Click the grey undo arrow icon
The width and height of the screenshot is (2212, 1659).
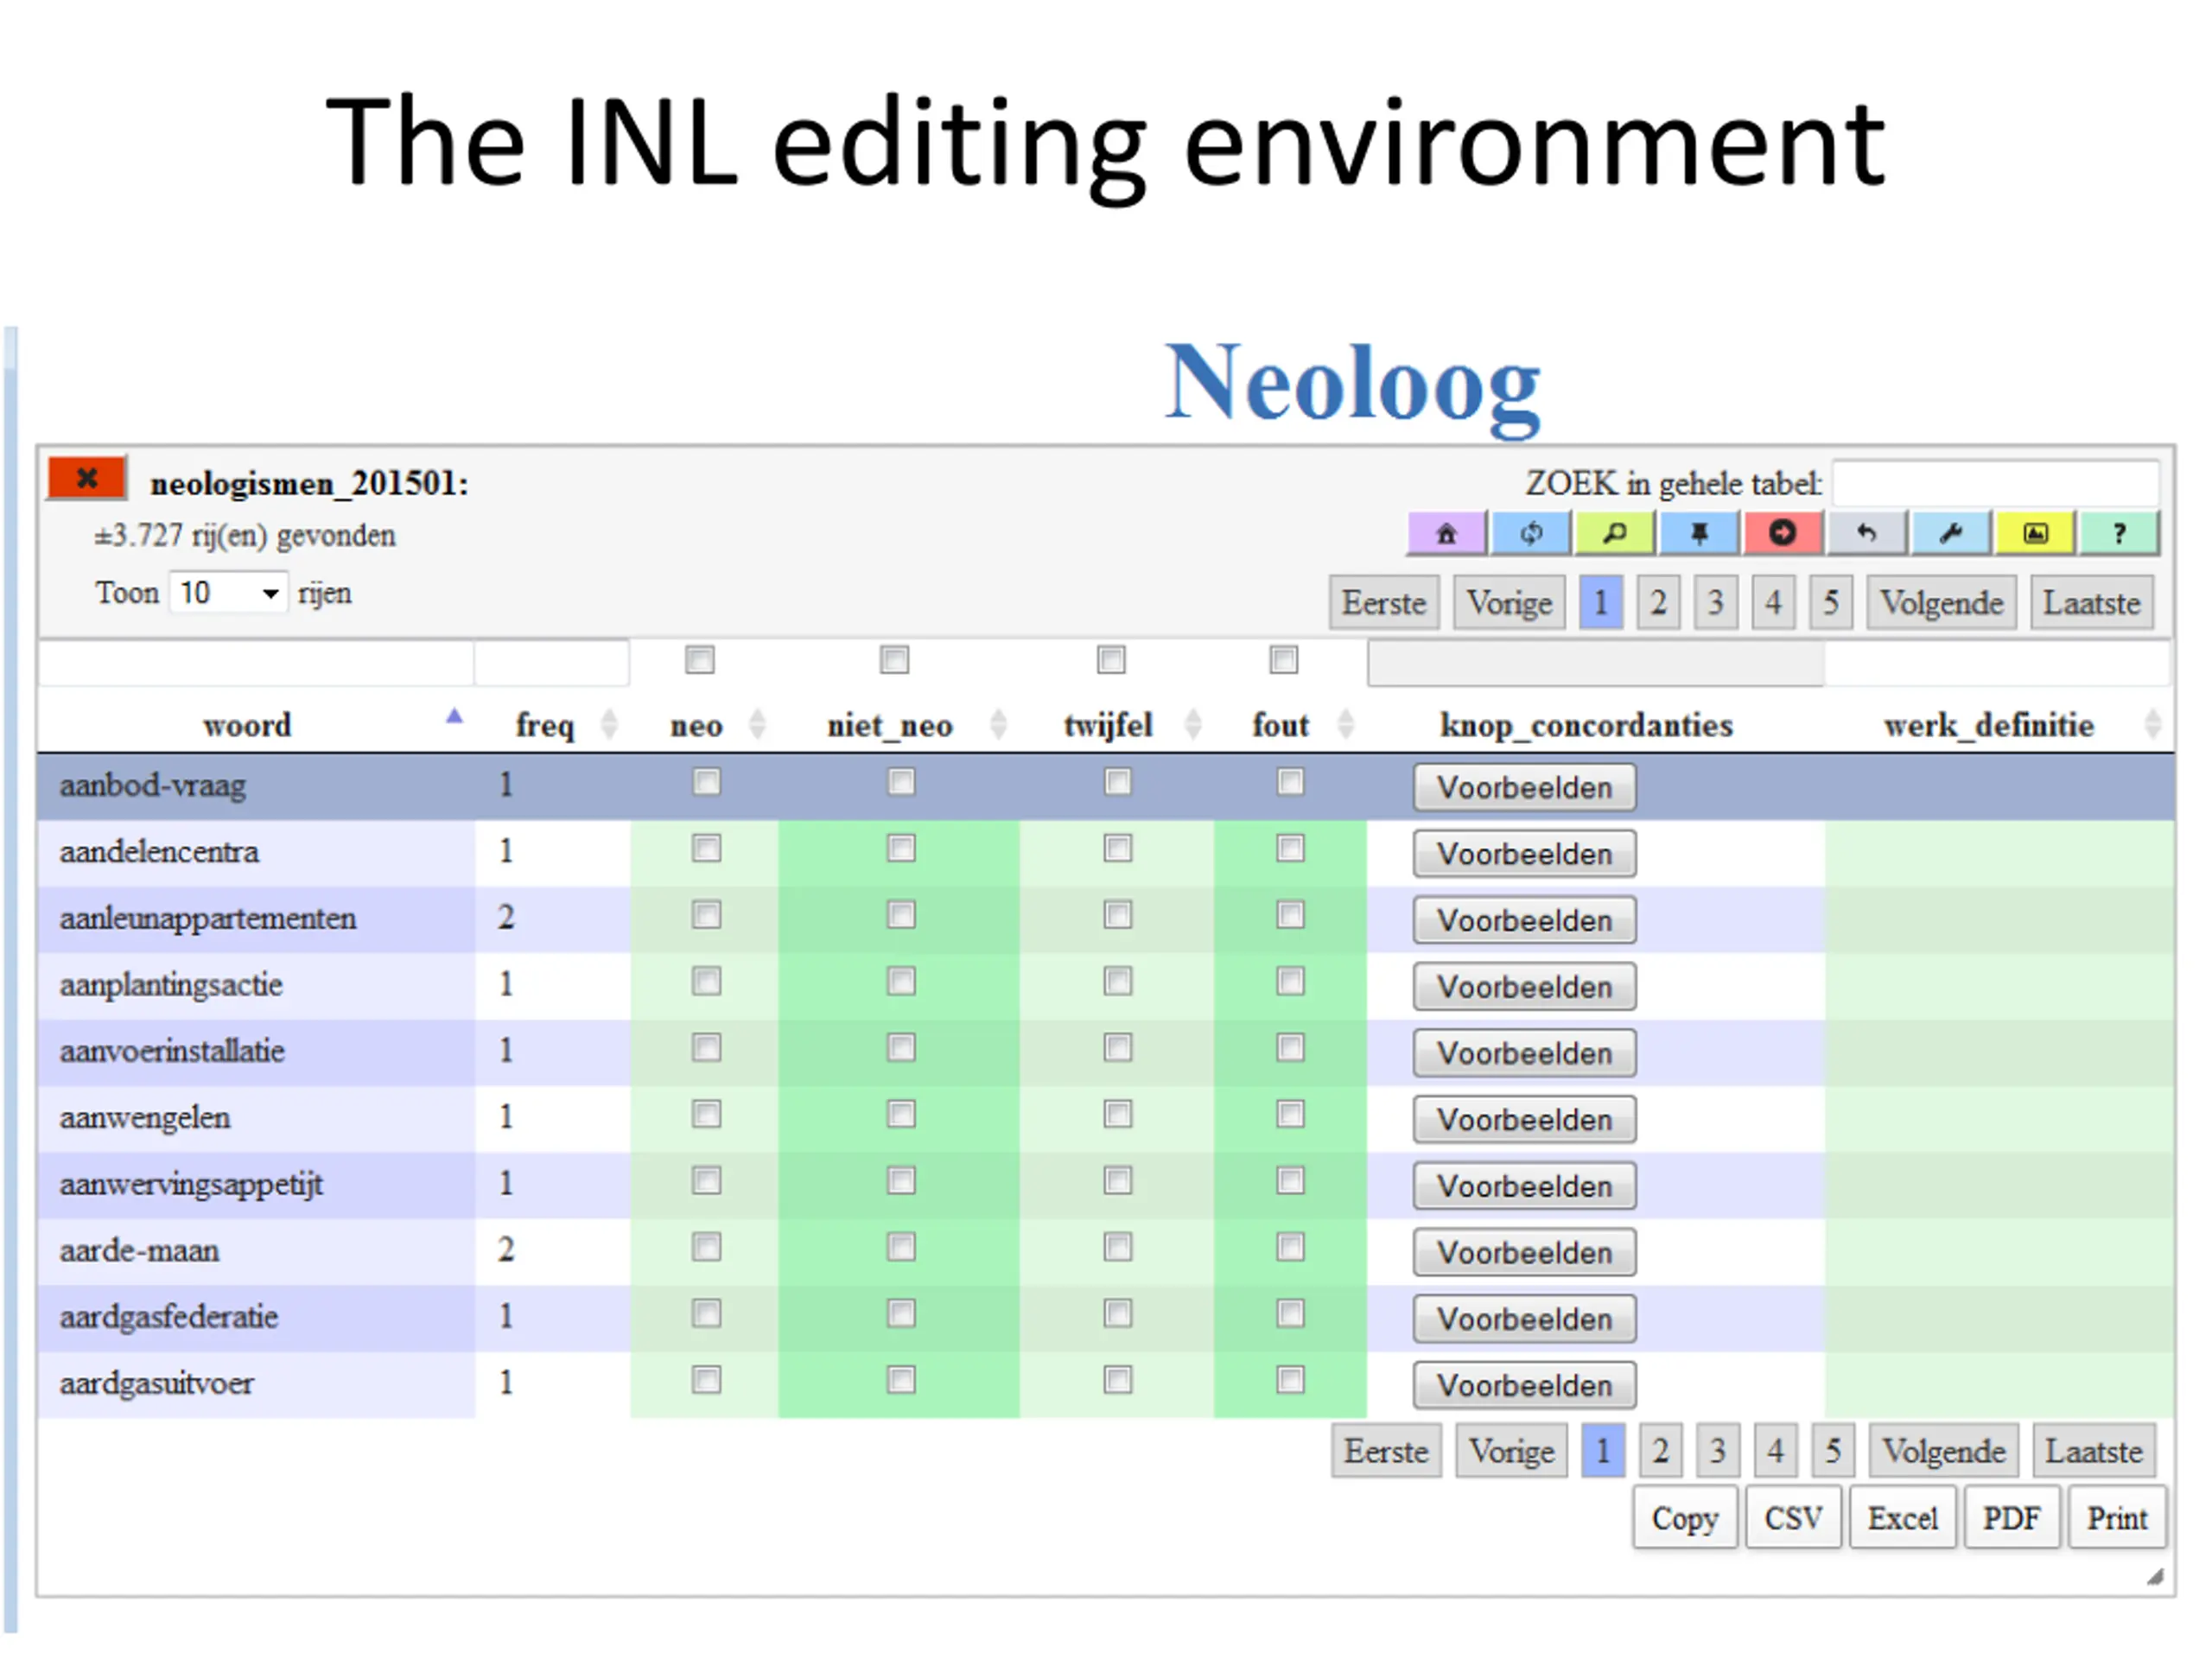coord(1867,533)
